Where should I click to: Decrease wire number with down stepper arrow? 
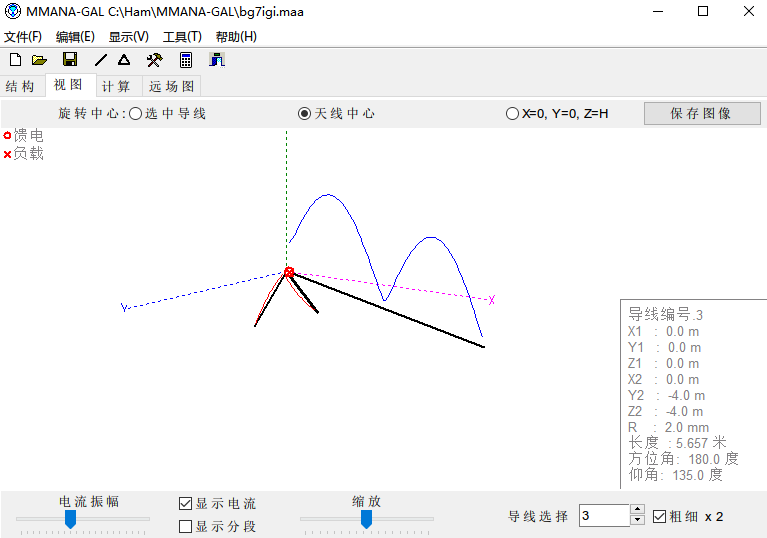[637, 520]
